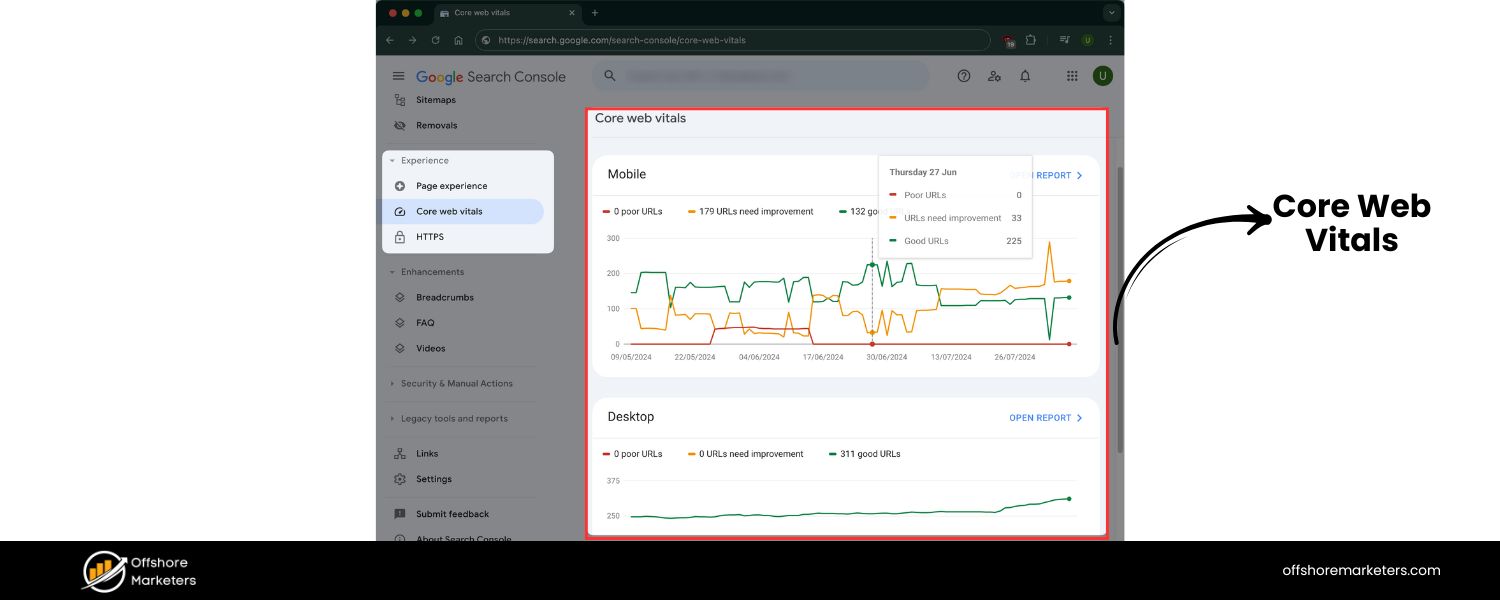Expand Legacy tools and reports section
The height and width of the screenshot is (600, 1500).
click(454, 419)
